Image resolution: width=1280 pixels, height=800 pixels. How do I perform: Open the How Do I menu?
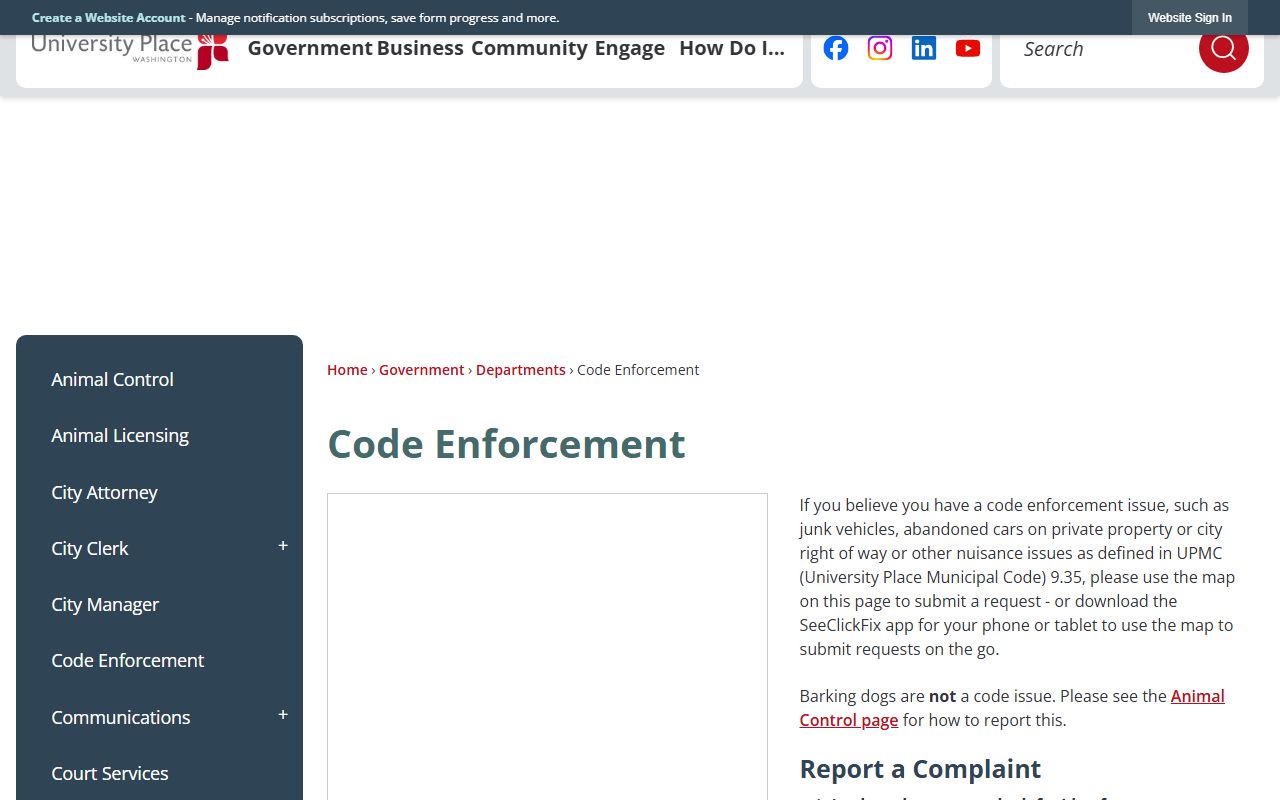731,49
